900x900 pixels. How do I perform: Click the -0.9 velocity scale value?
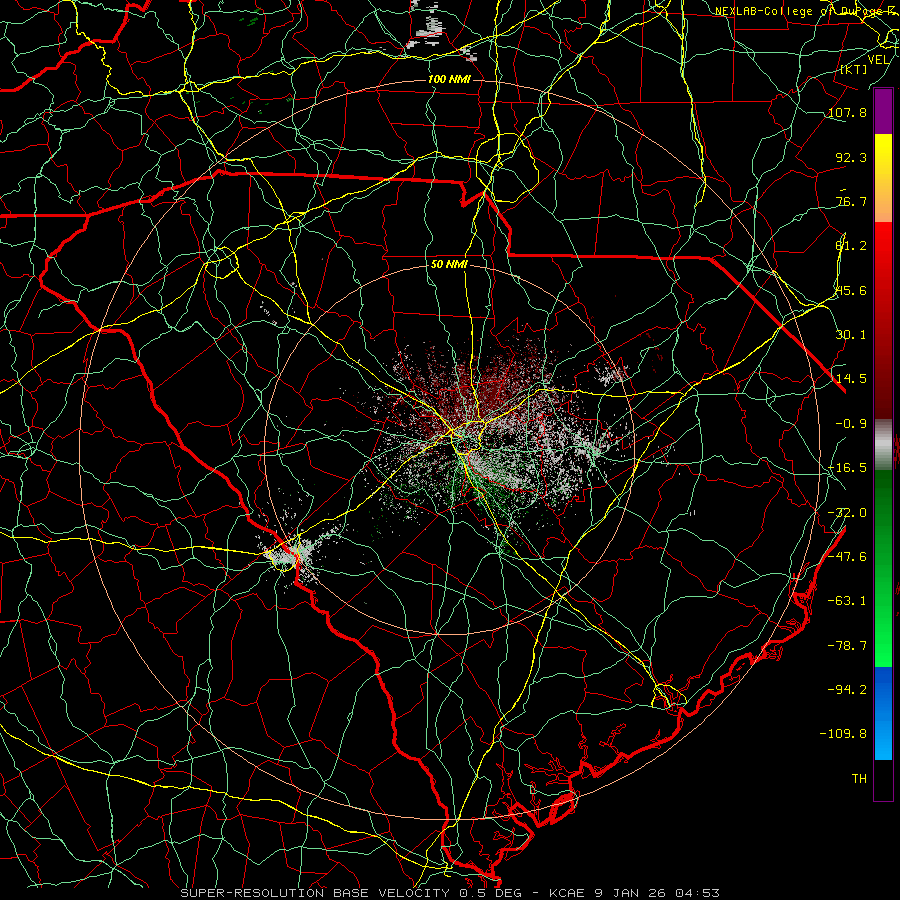click(x=851, y=424)
